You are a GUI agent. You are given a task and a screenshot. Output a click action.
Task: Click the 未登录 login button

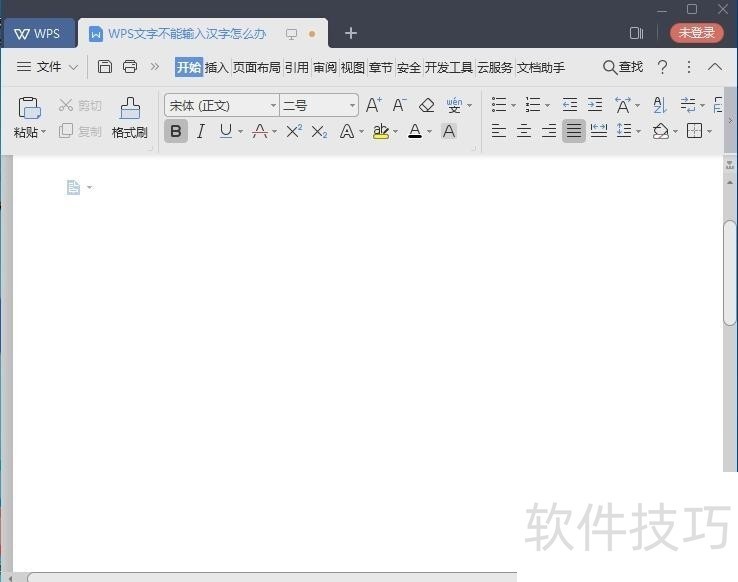coord(697,33)
